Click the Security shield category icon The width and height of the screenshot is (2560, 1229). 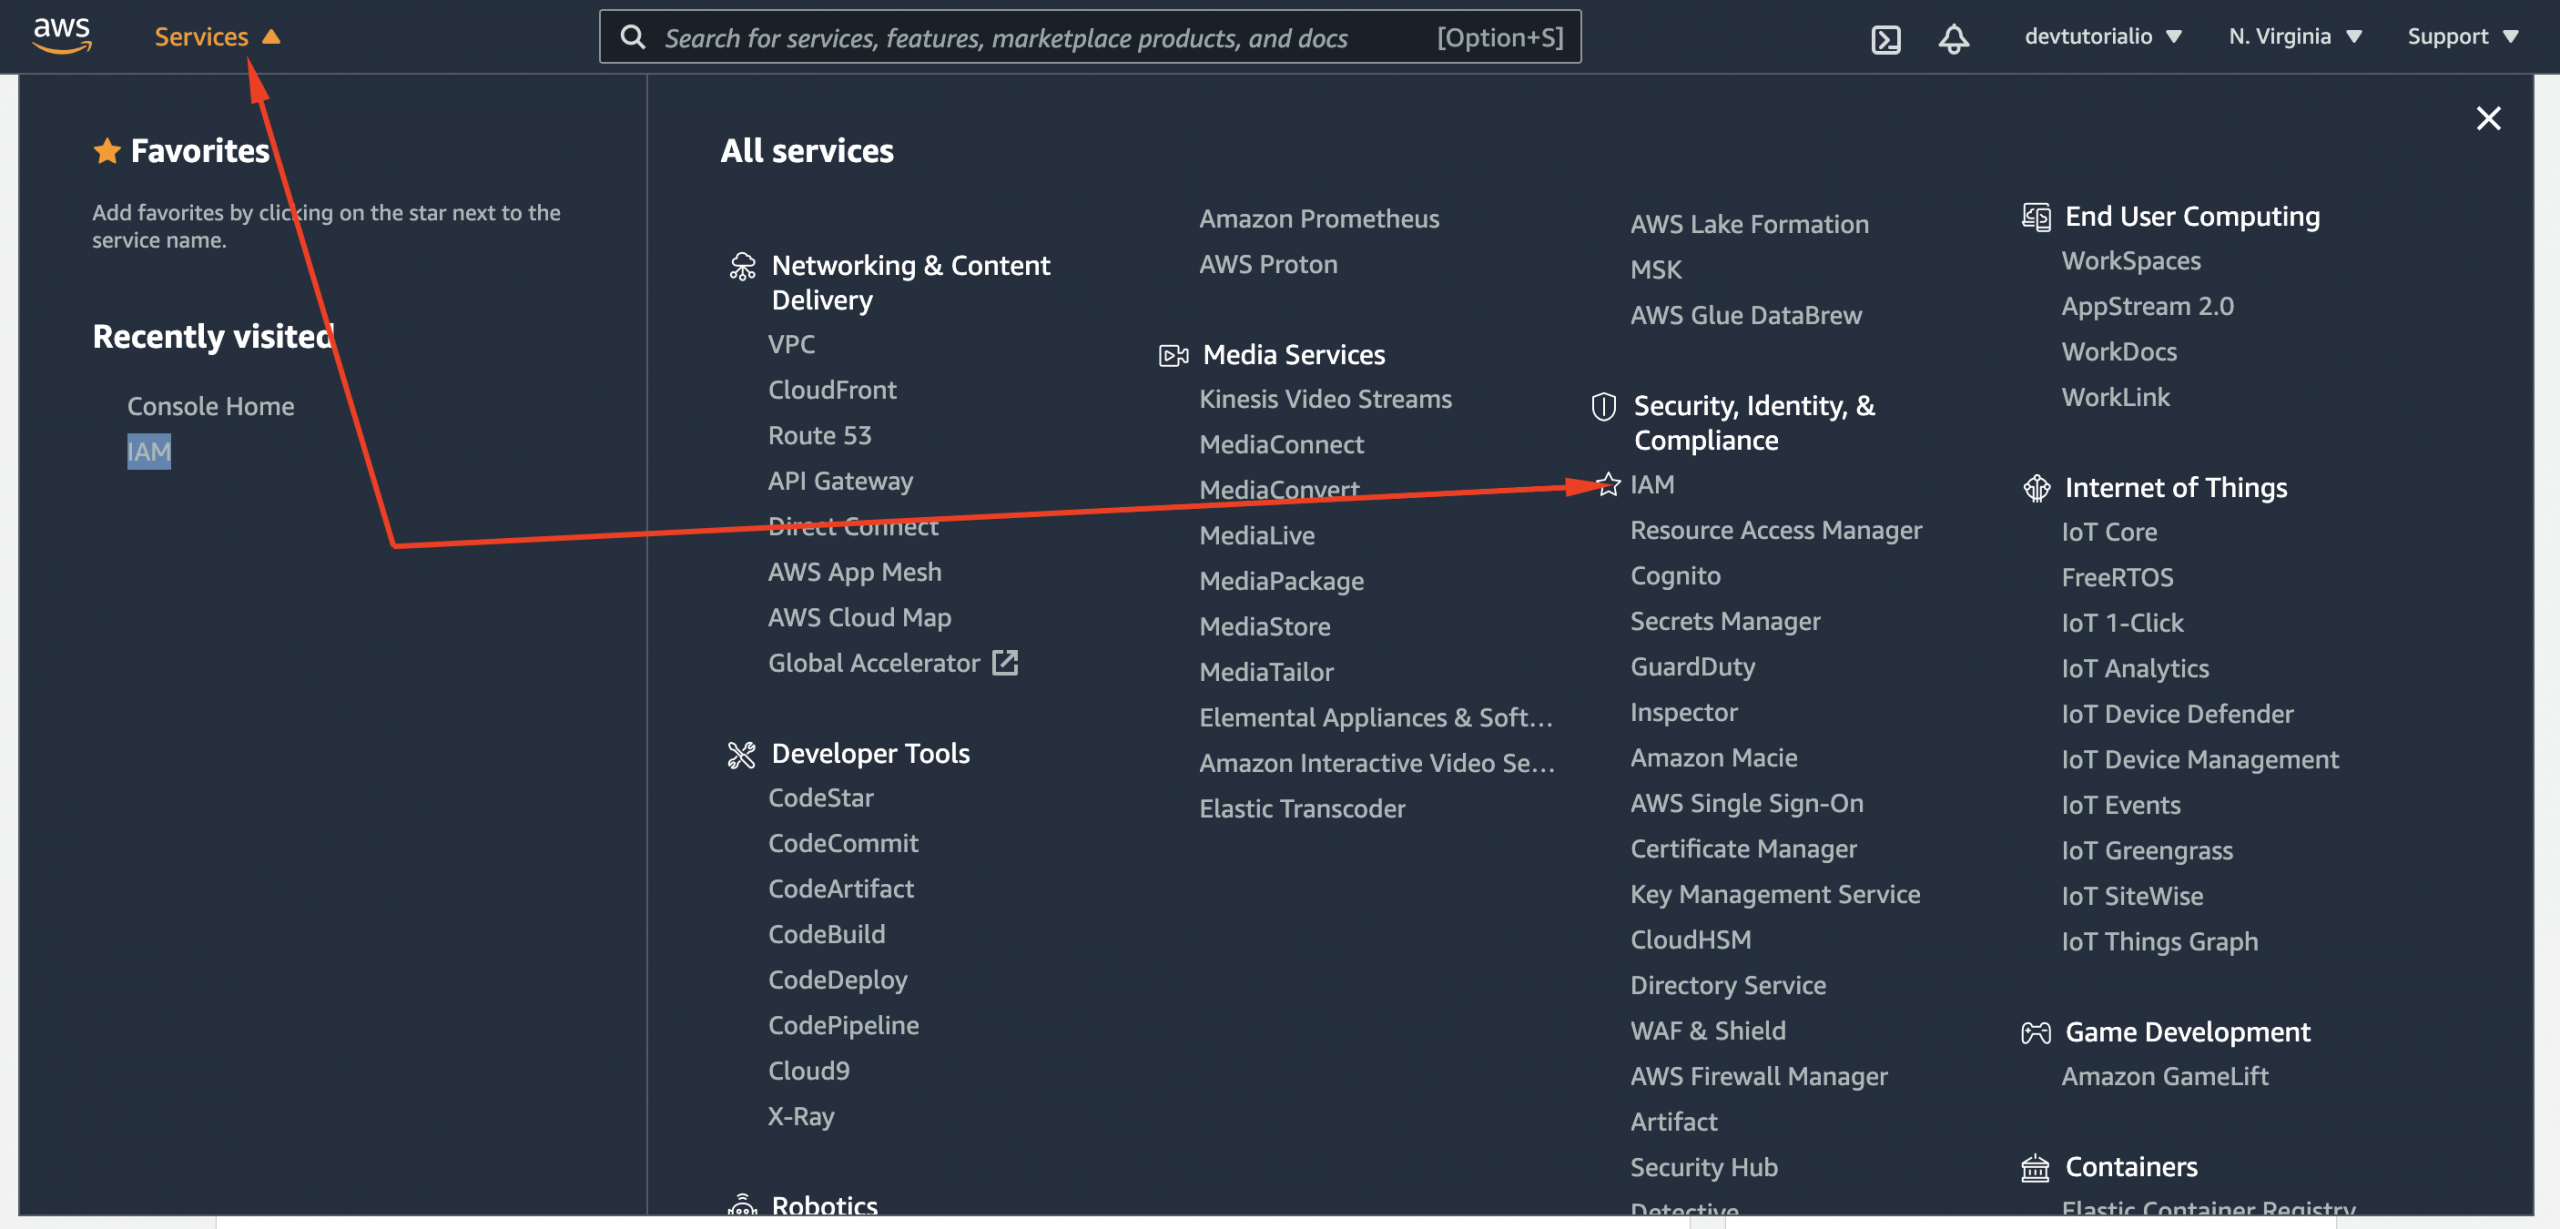coord(1603,406)
